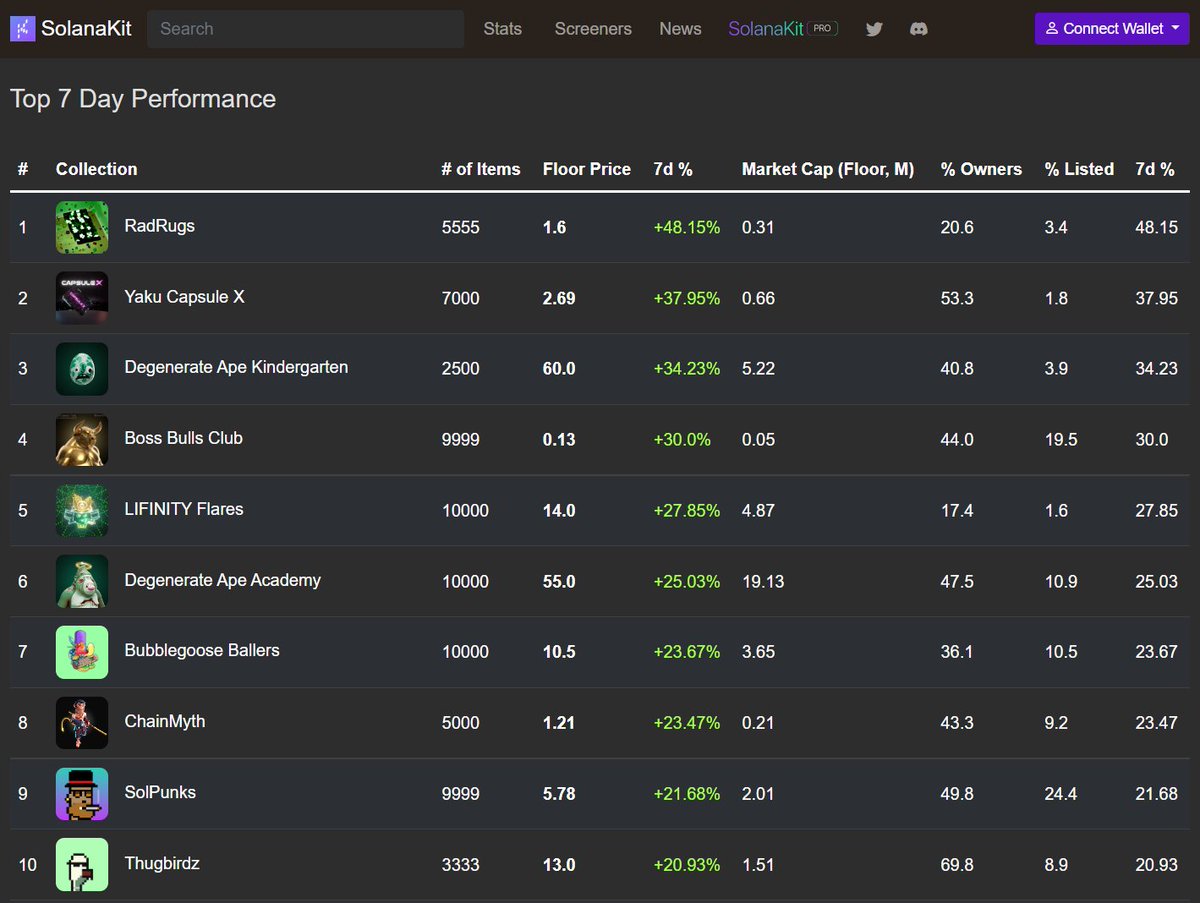This screenshot has width=1200, height=903.
Task: Click the +30.0% change cell
Action: point(682,440)
